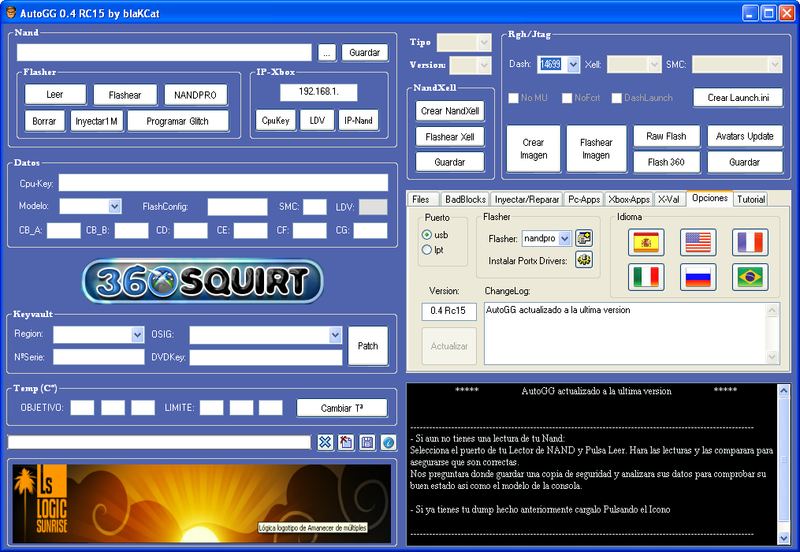
Task: Click the Avatars Update button
Action: pyautogui.click(x=745, y=136)
